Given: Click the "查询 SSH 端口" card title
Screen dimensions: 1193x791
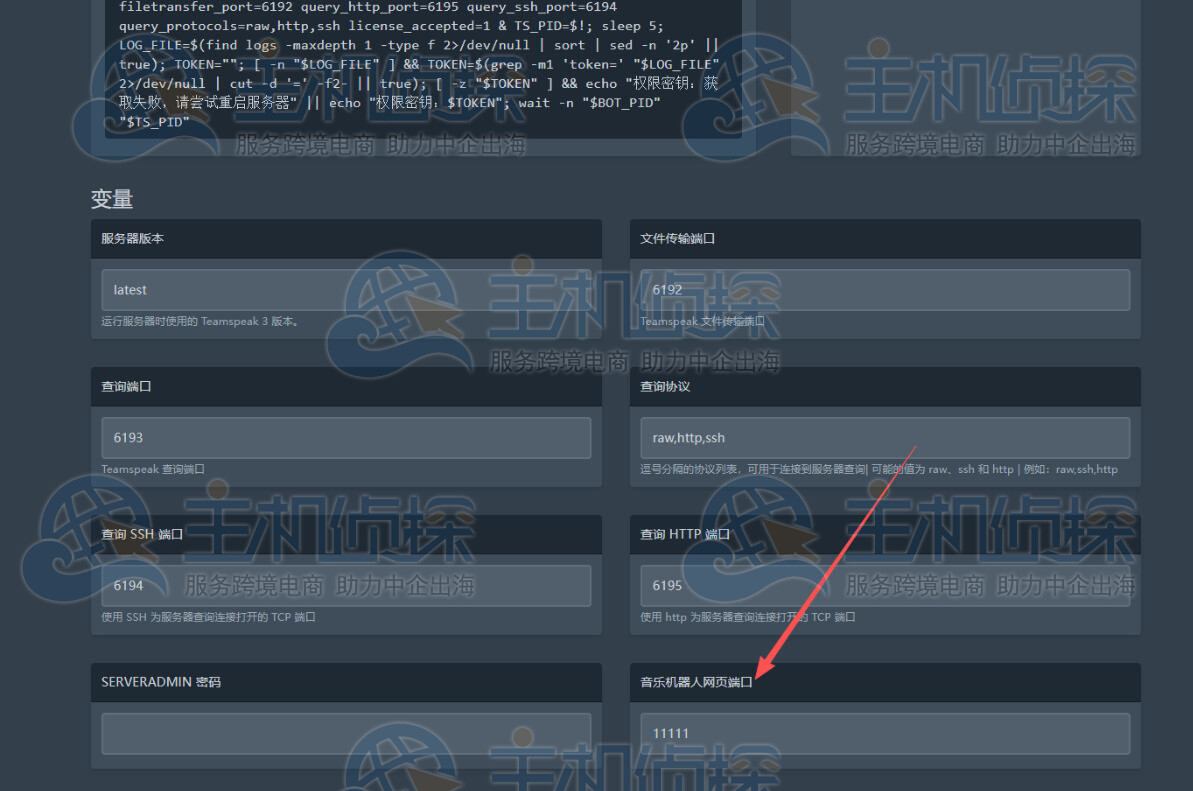Looking at the screenshot, I should (142, 535).
